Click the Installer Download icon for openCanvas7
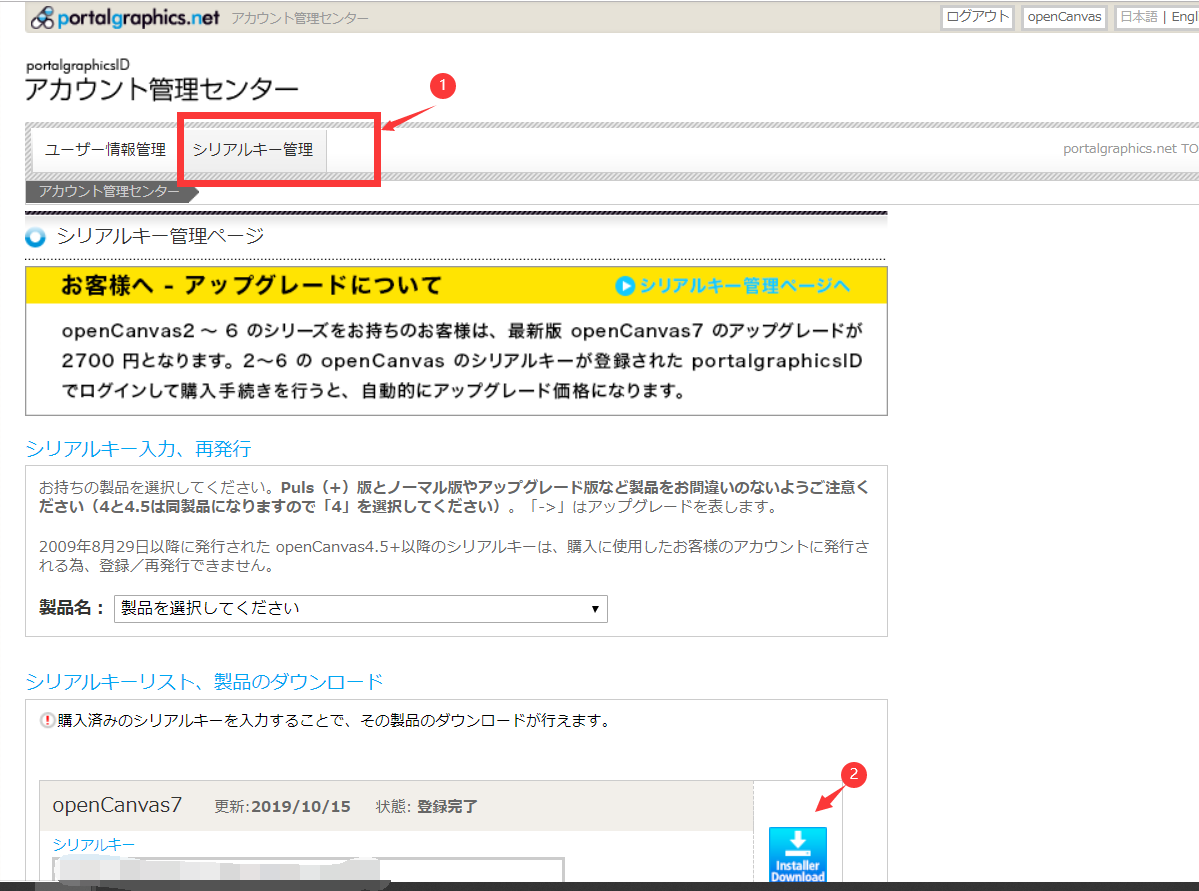This screenshot has width=1199, height=891. [x=798, y=855]
